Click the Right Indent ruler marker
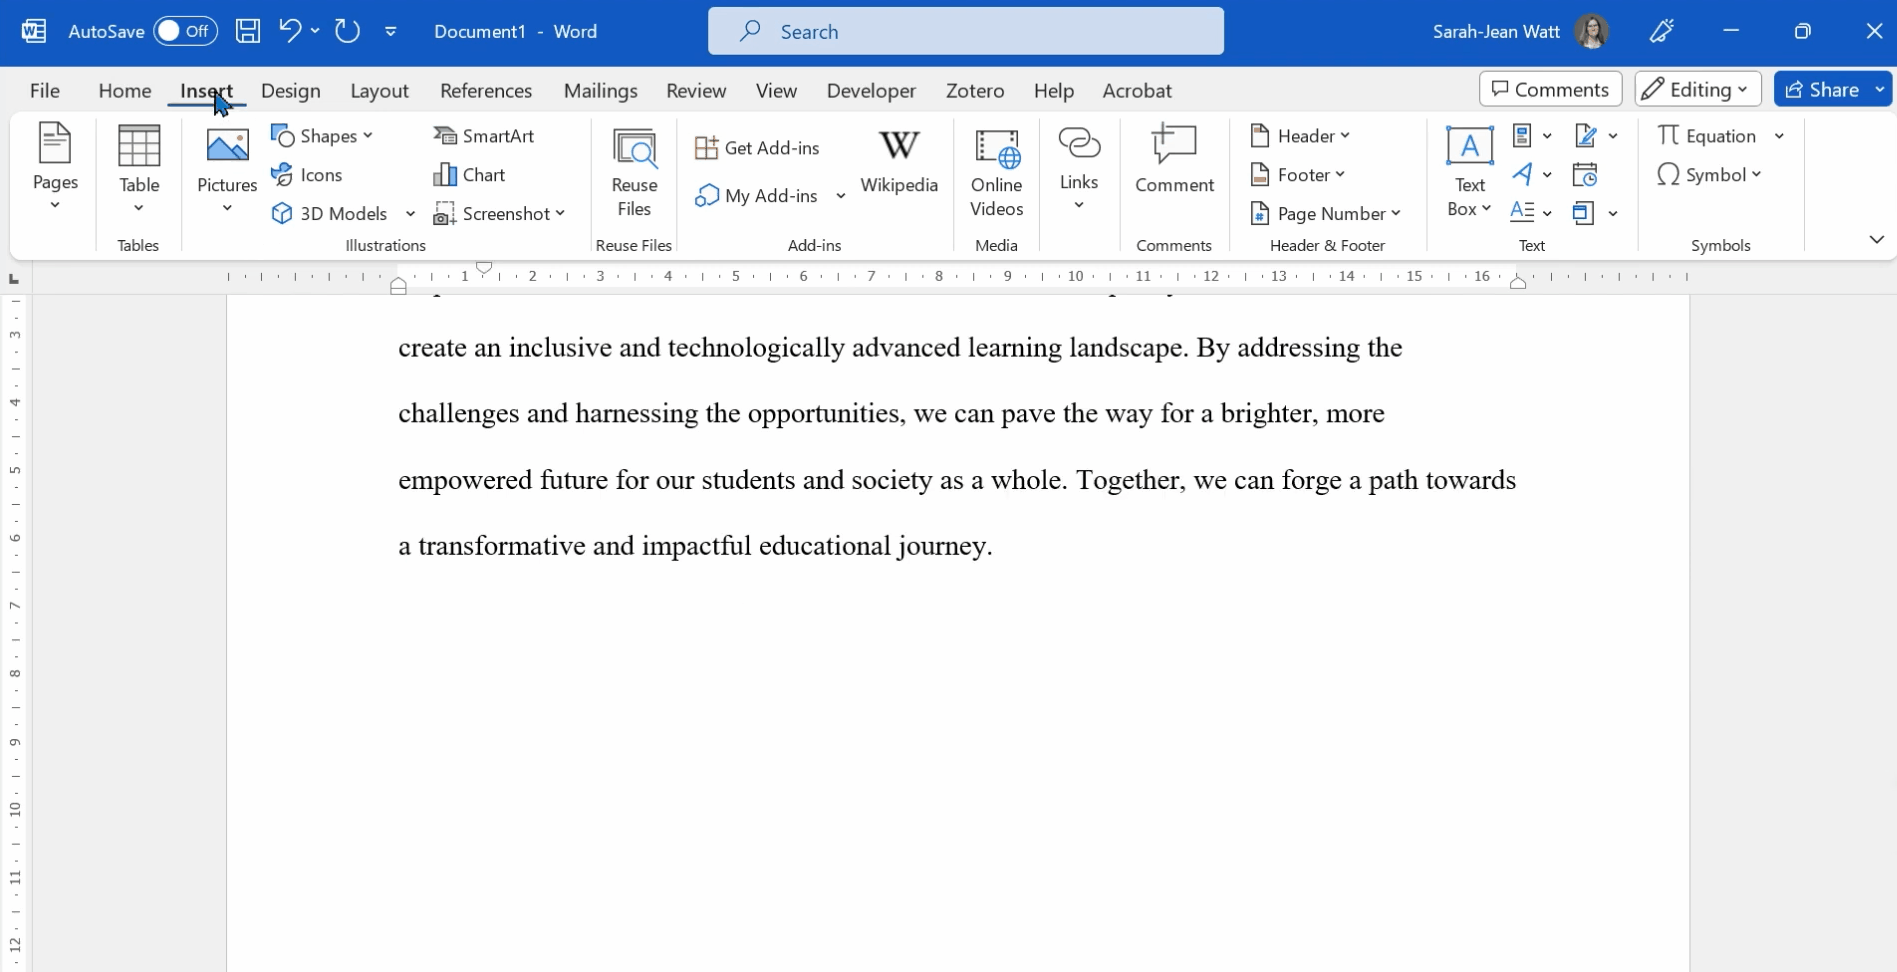1897x972 pixels. tap(1517, 283)
